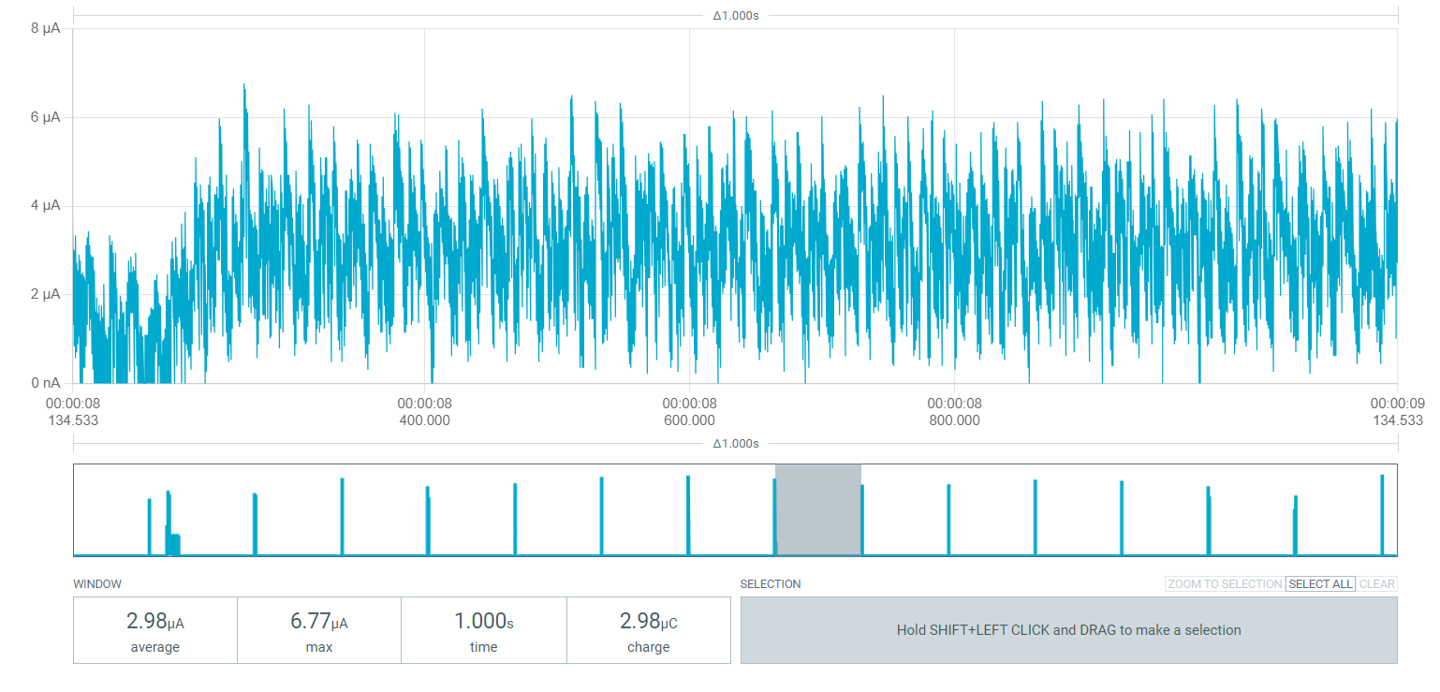
Task: Click the 8 µA y-axis label
Action: click(46, 29)
